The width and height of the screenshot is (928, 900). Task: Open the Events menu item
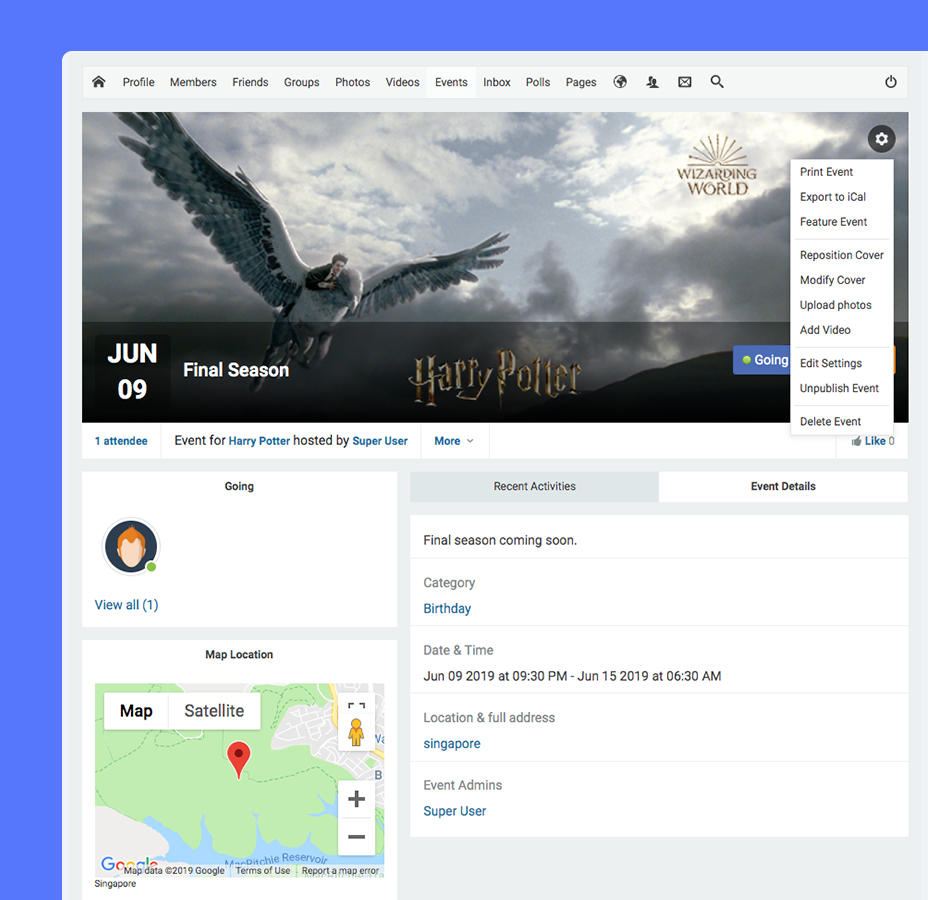(x=451, y=82)
